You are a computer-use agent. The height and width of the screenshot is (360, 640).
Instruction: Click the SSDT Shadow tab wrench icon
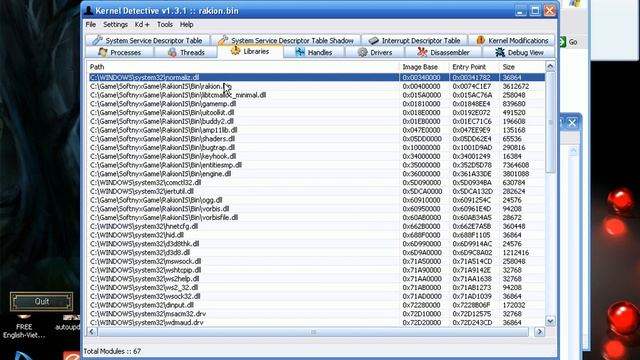[x=223, y=40]
